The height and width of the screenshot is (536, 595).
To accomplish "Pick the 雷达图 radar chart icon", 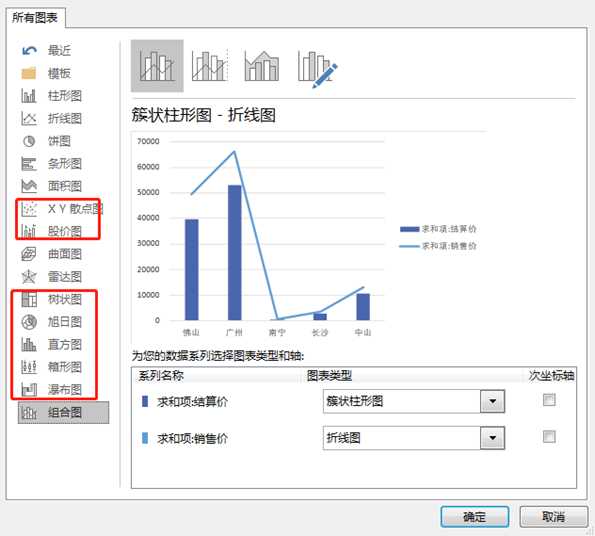I will (x=29, y=277).
